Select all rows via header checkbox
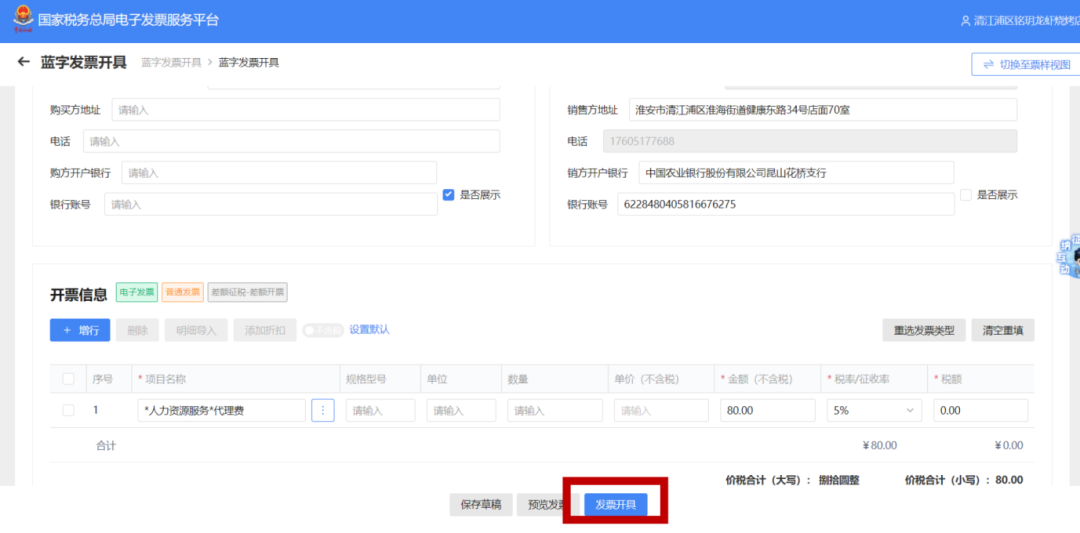The image size is (1080, 533). pos(68,379)
